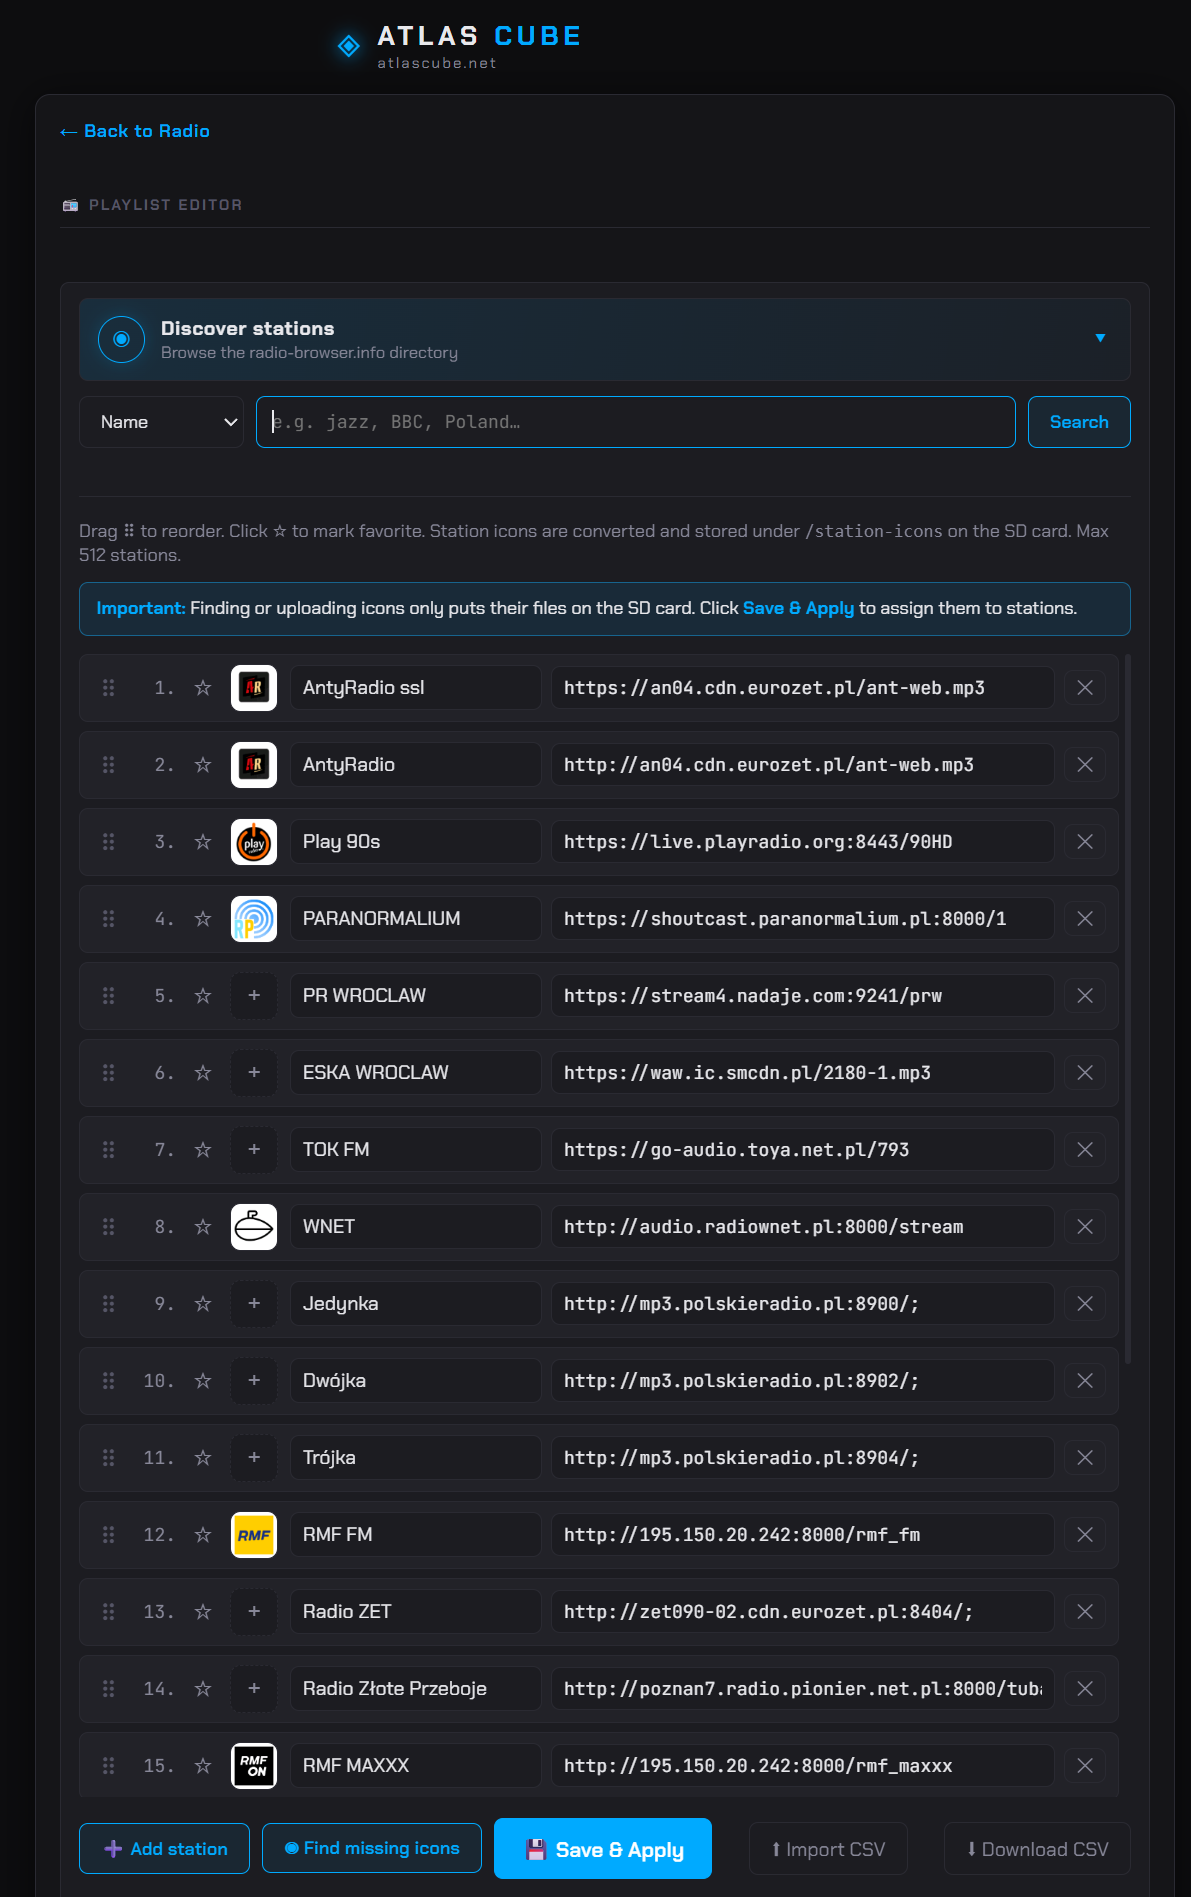Viewport: 1191px width, 1897px height.
Task: Go back to Radio
Action: tap(135, 131)
